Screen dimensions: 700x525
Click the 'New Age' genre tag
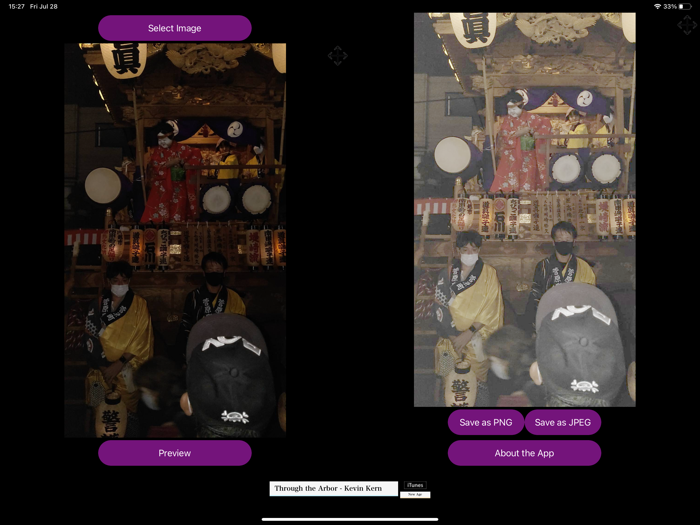pyautogui.click(x=415, y=495)
